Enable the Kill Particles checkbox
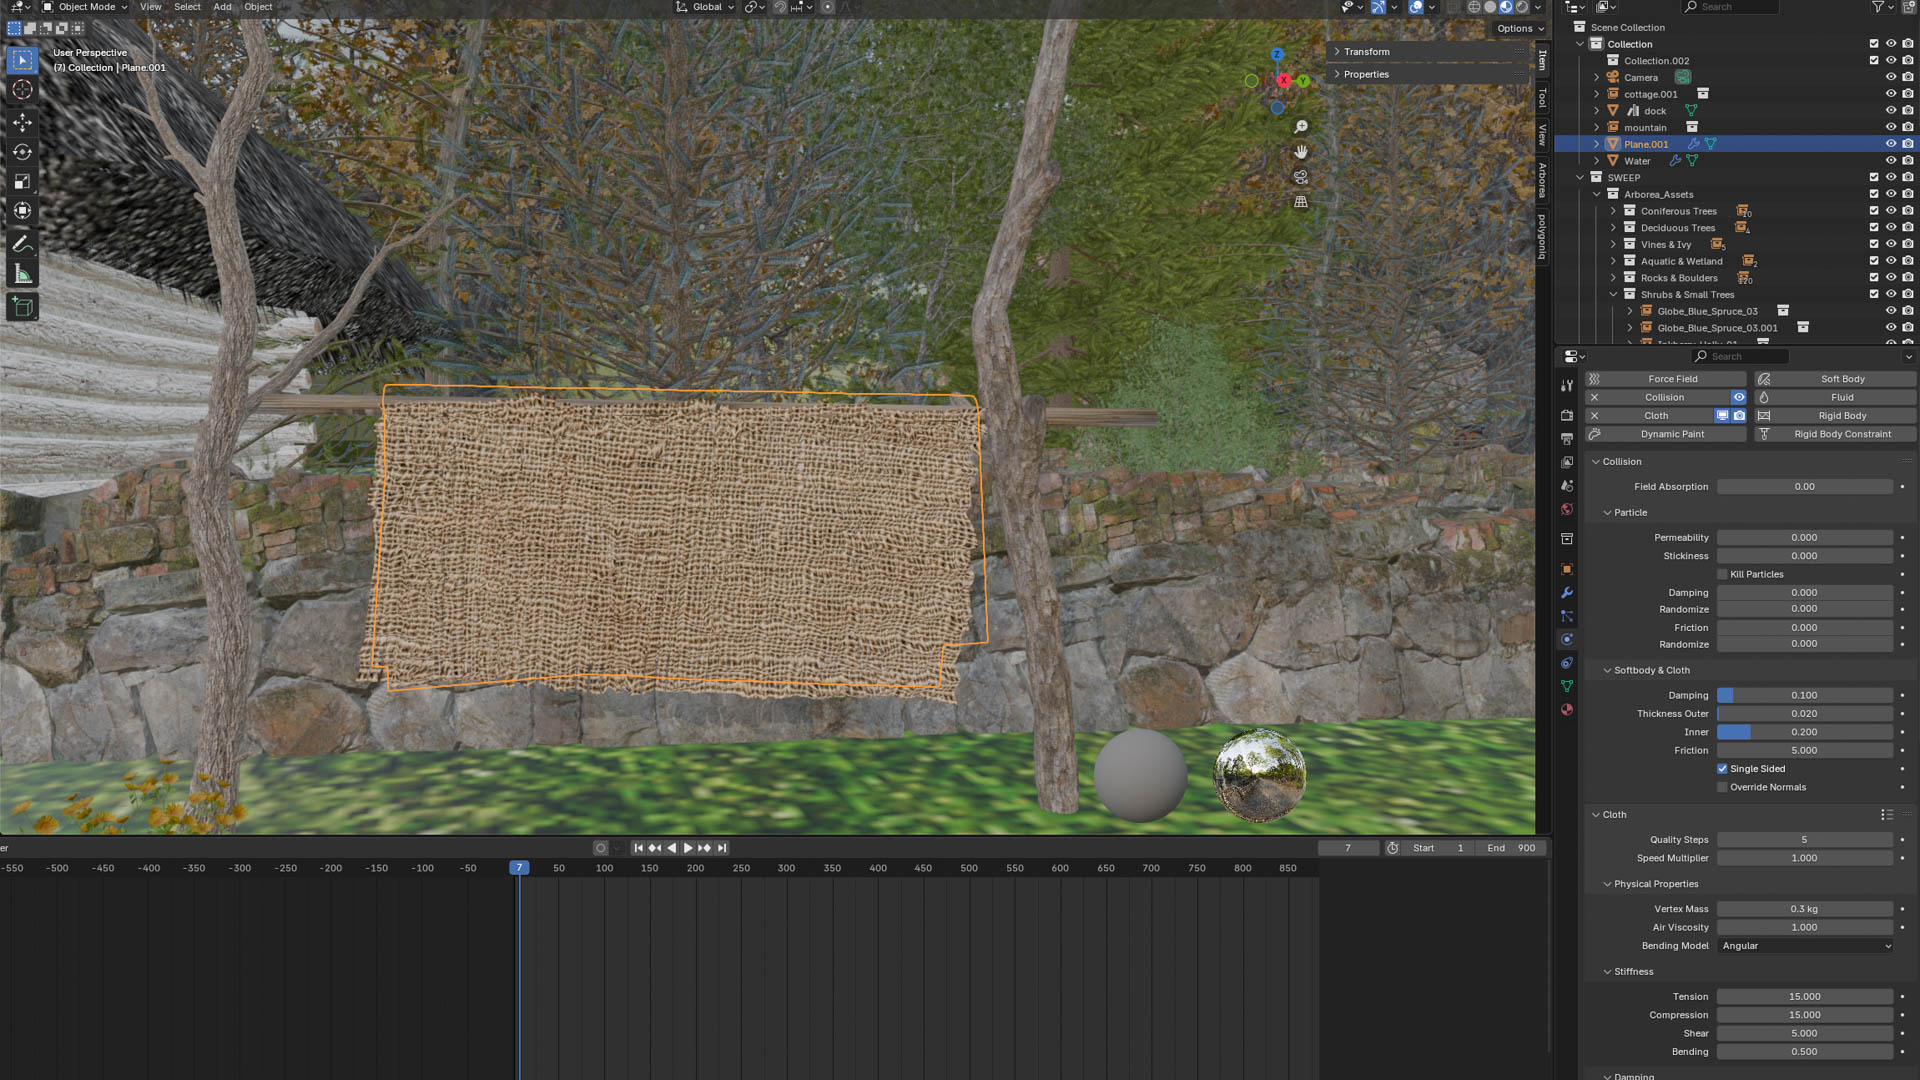This screenshot has width=1920, height=1080. pyautogui.click(x=1722, y=575)
